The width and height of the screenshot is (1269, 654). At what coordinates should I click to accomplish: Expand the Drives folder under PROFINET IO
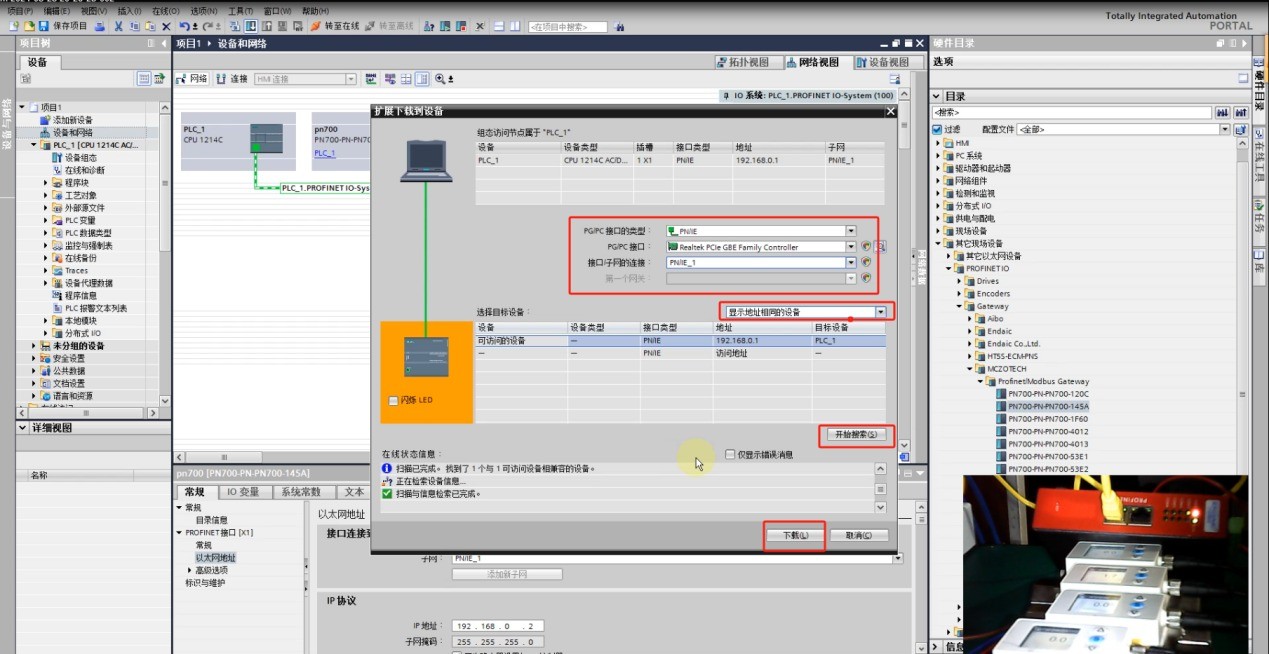point(959,281)
